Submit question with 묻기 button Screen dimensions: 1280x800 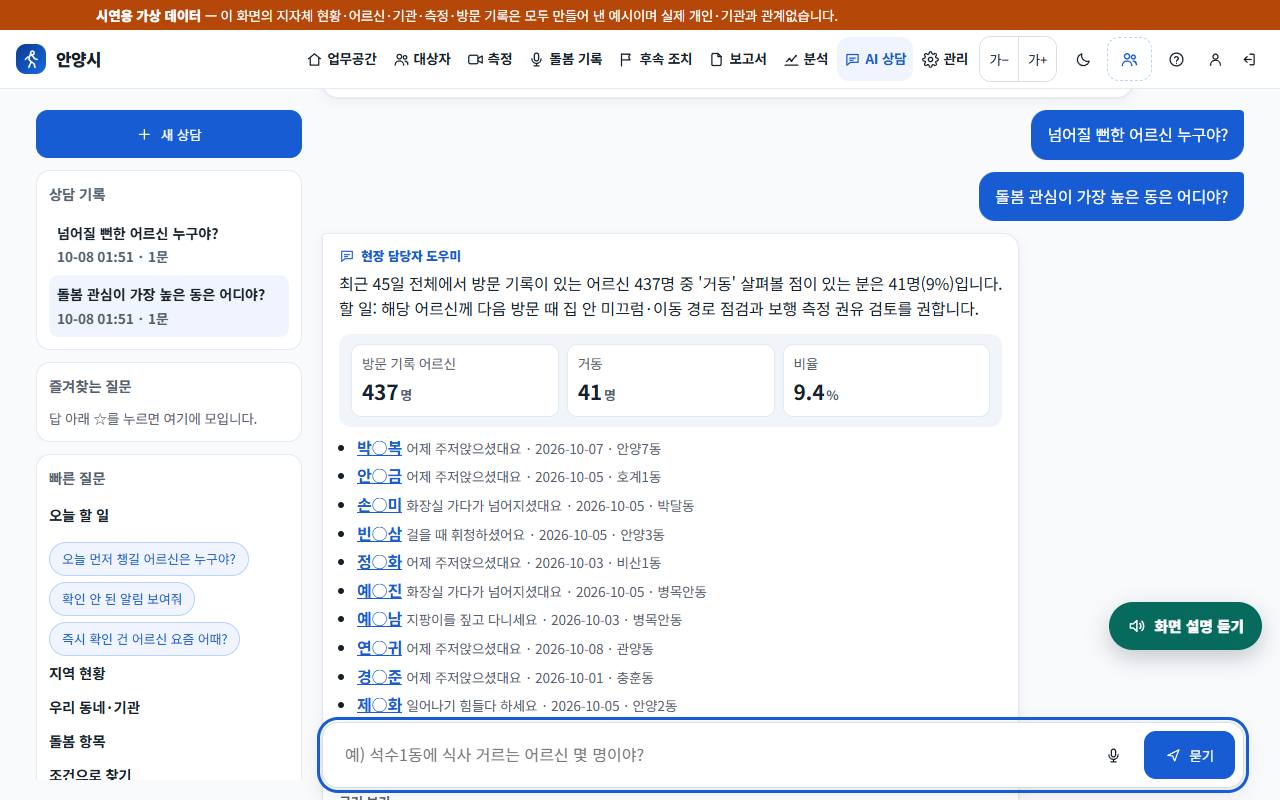[1189, 755]
